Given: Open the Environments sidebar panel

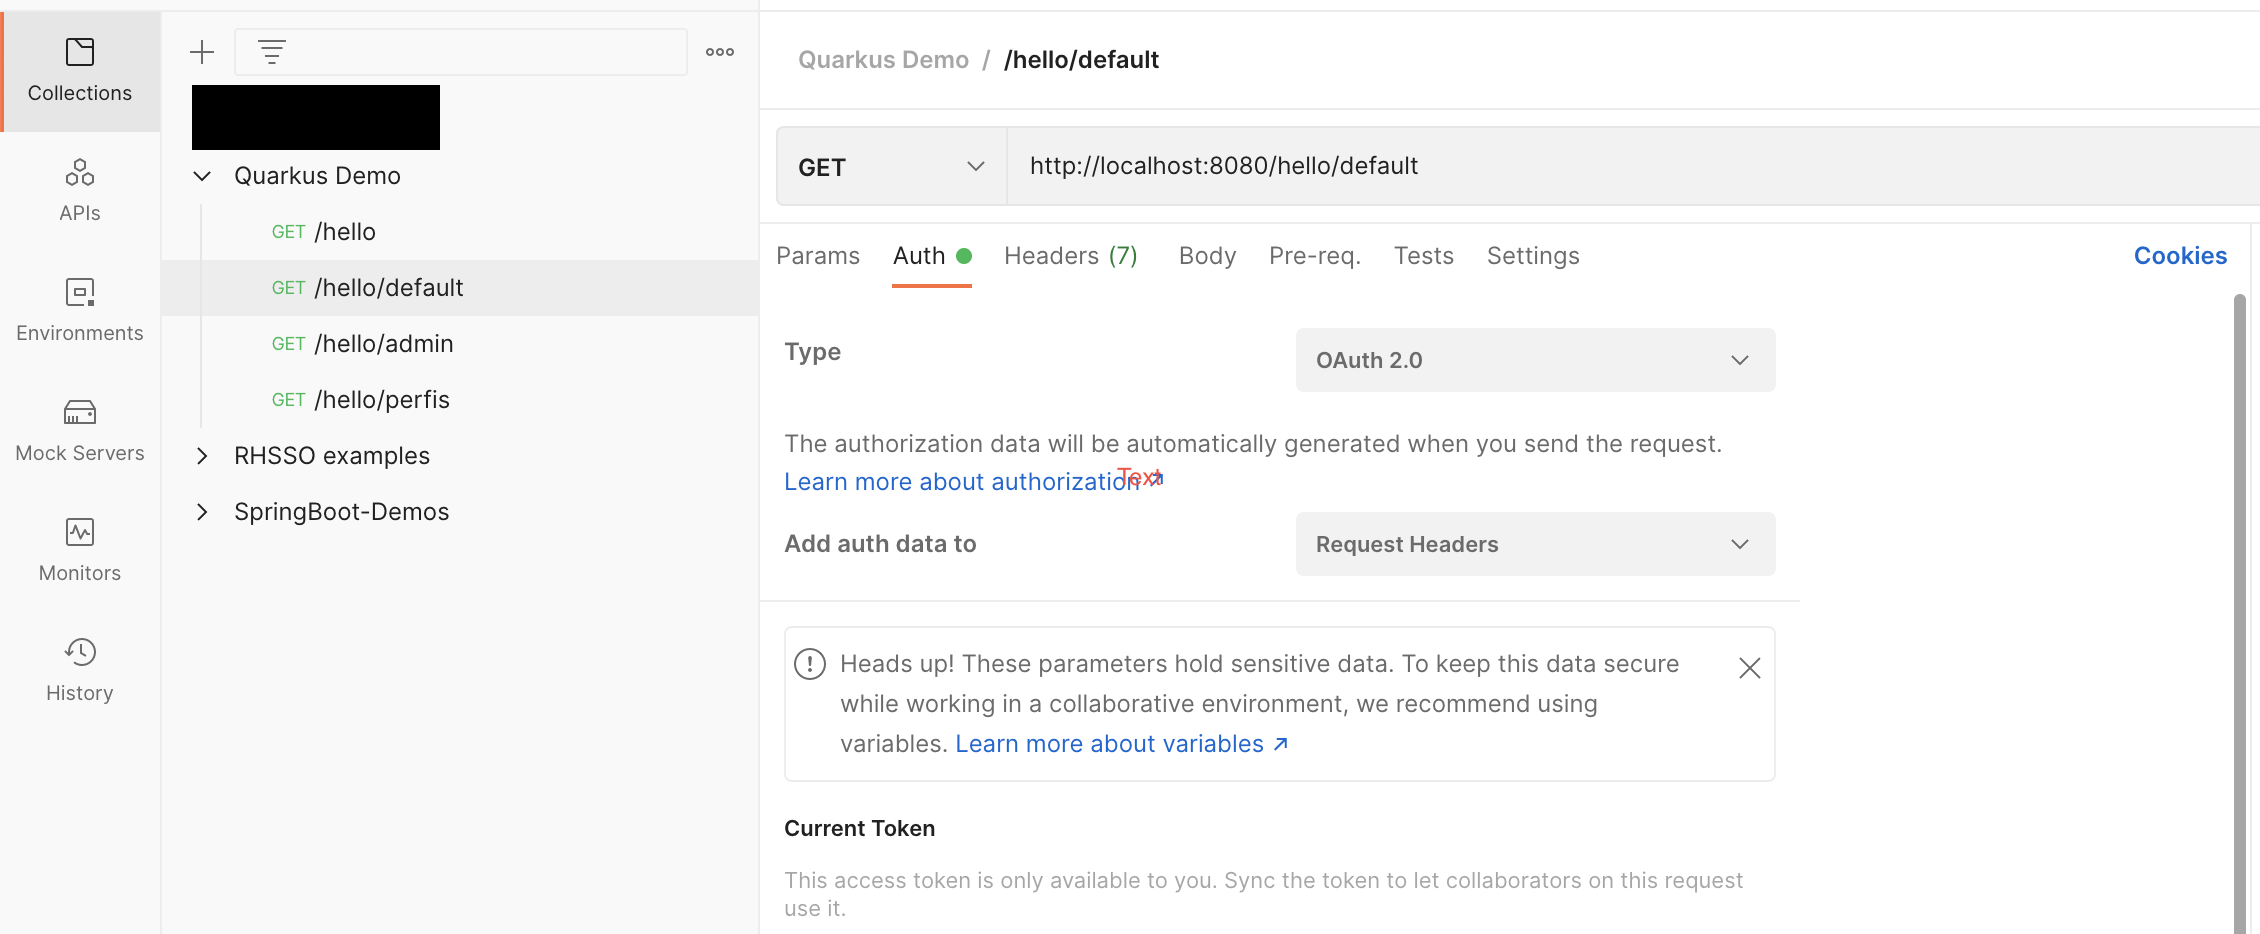Looking at the screenshot, I should (80, 311).
